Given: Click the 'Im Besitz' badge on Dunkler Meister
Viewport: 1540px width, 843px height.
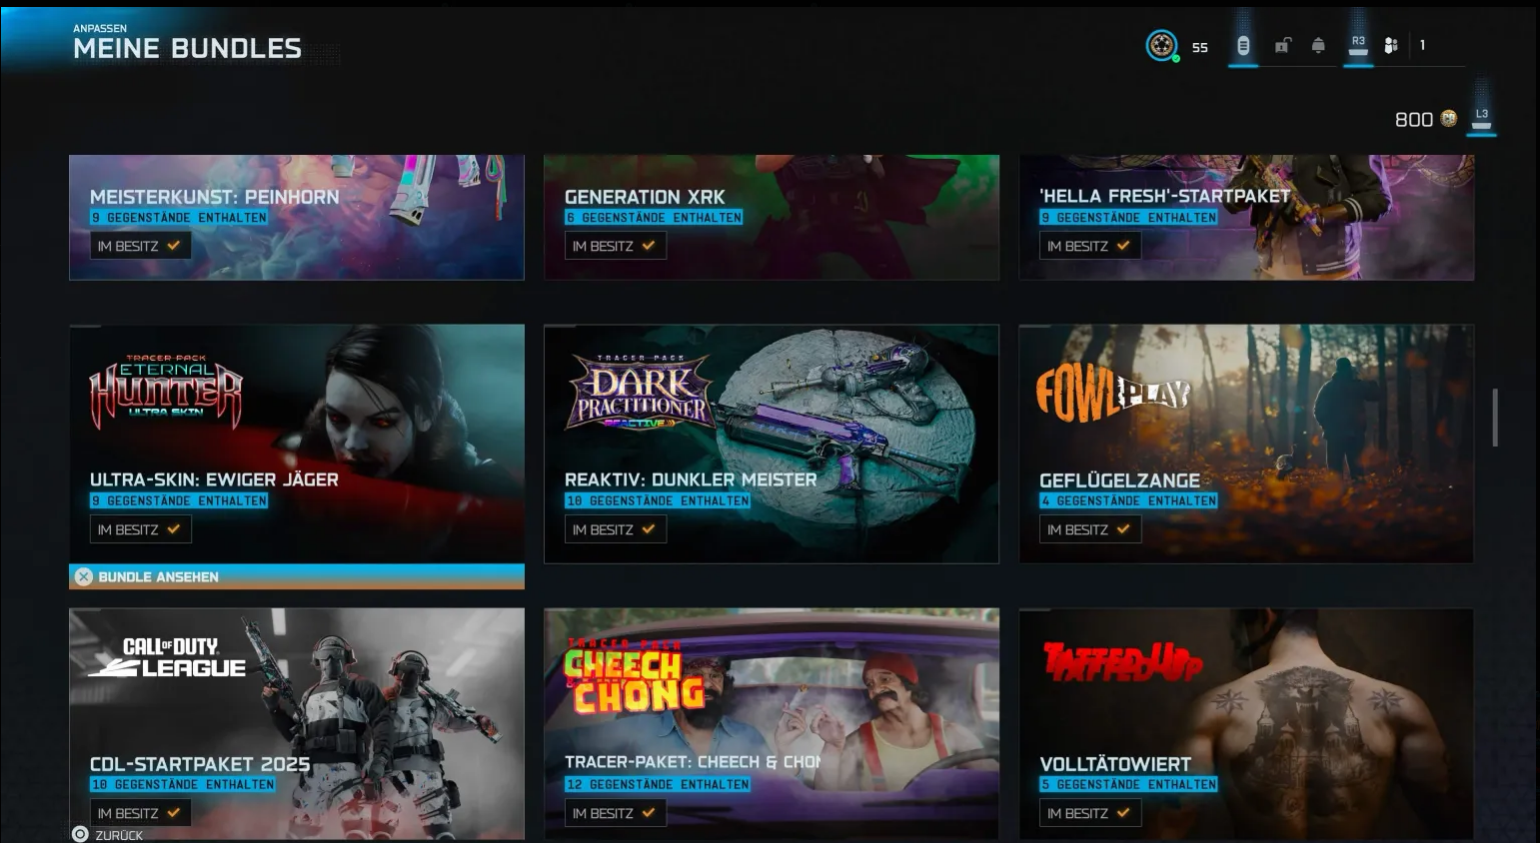Looking at the screenshot, I should tap(615, 530).
